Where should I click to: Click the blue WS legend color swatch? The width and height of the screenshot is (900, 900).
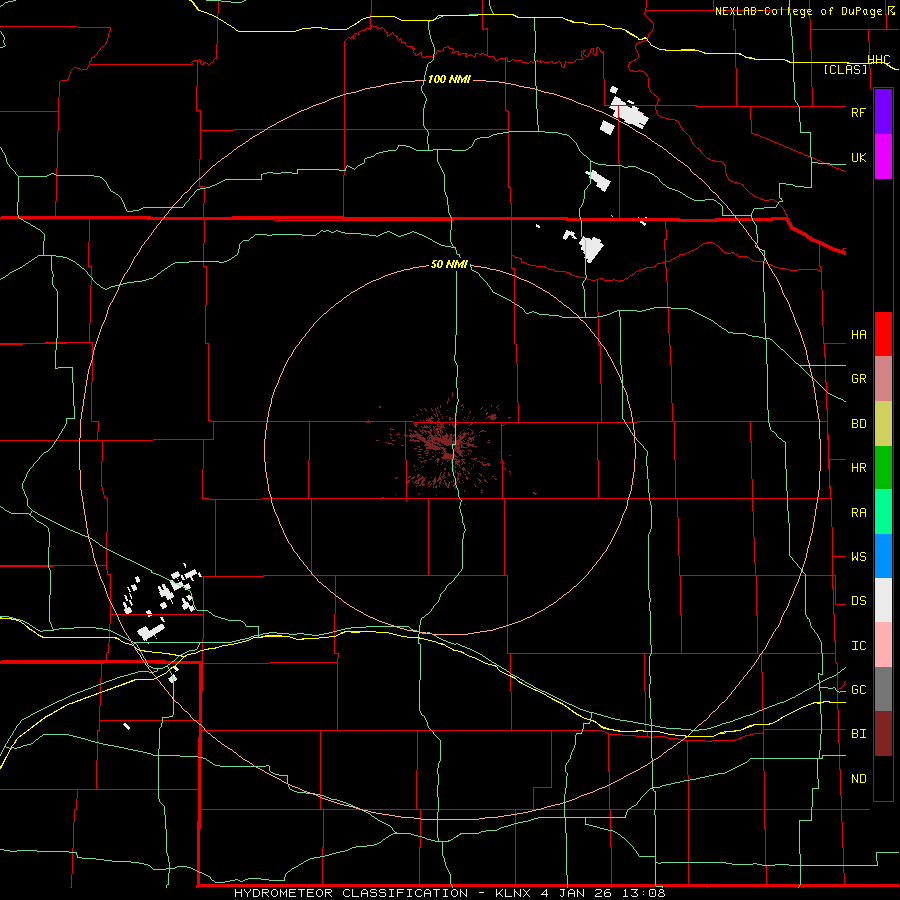tap(883, 556)
